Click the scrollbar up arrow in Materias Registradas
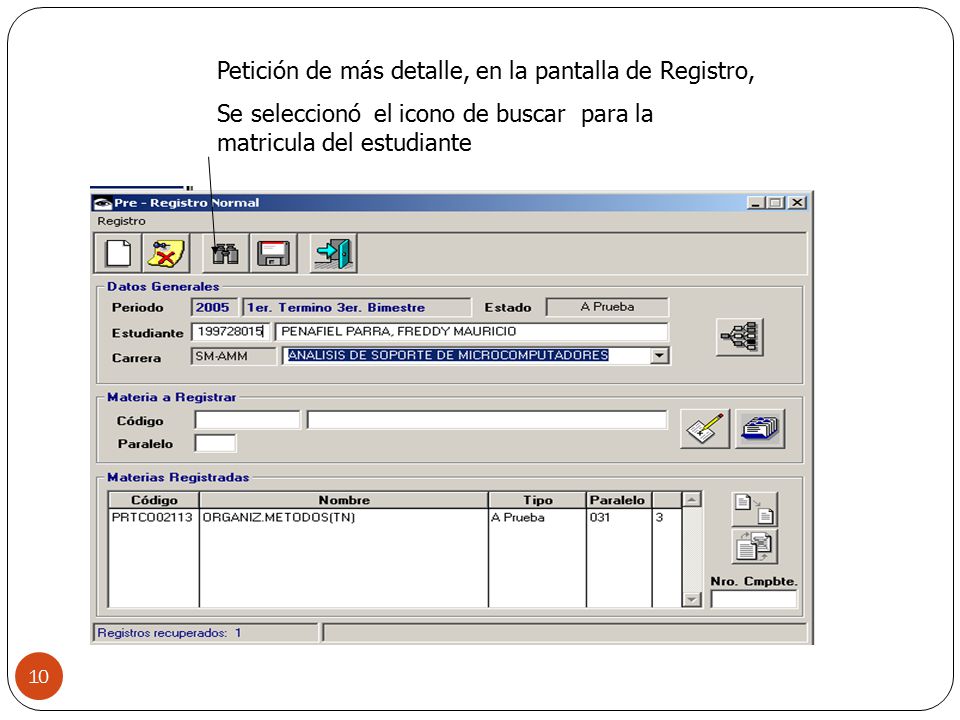This screenshot has width=960, height=720. (691, 500)
